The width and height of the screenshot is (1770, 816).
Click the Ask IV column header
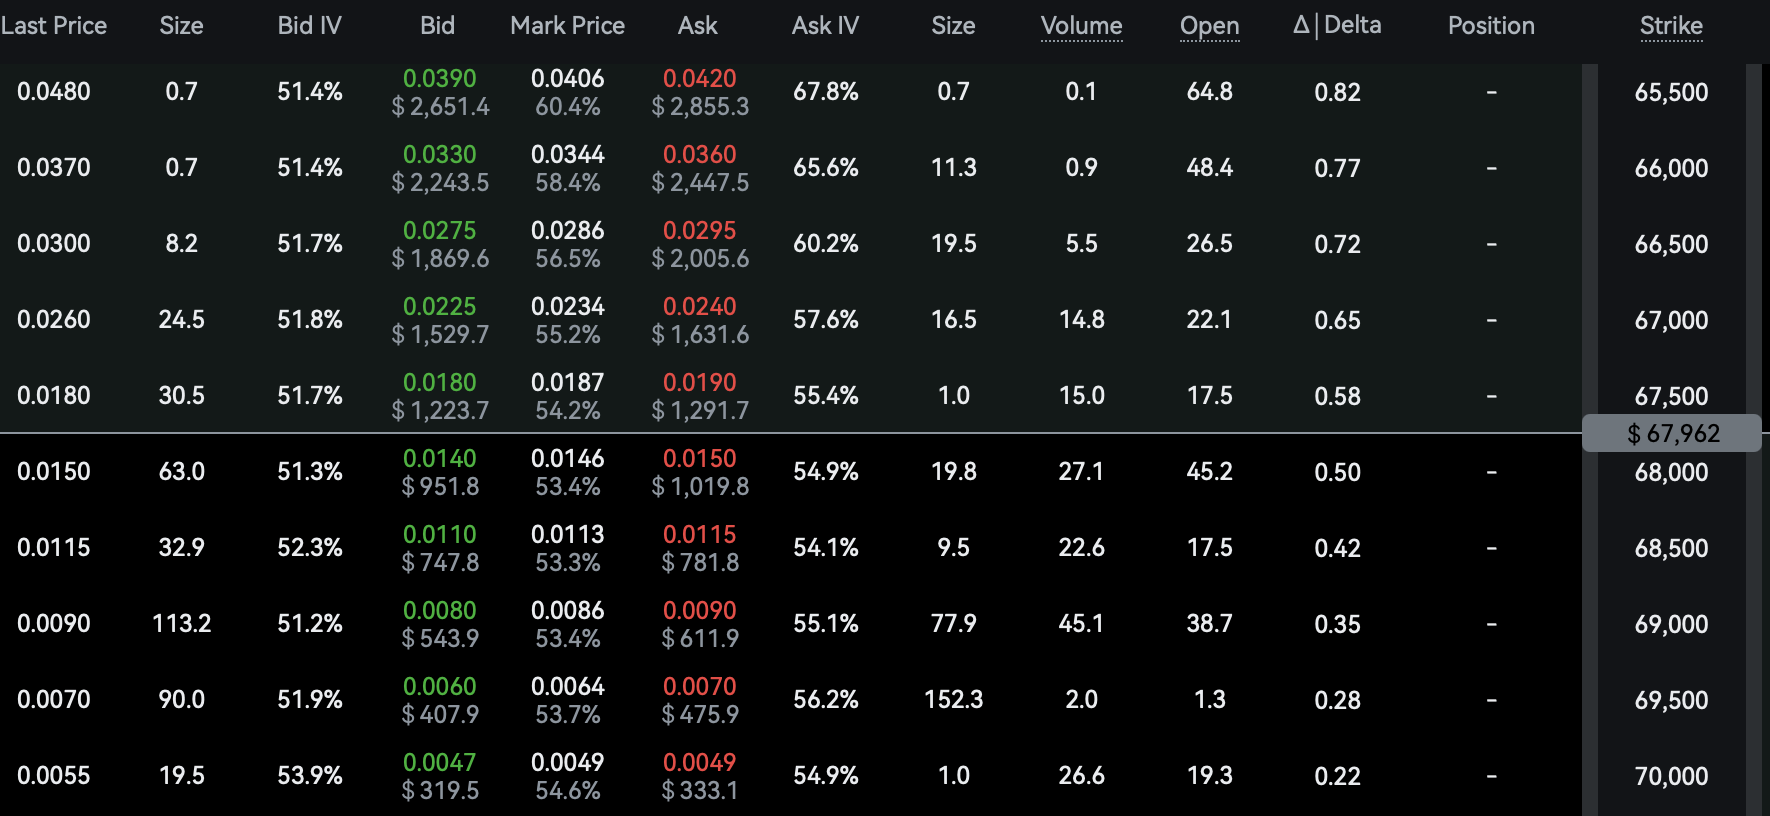coord(825,26)
